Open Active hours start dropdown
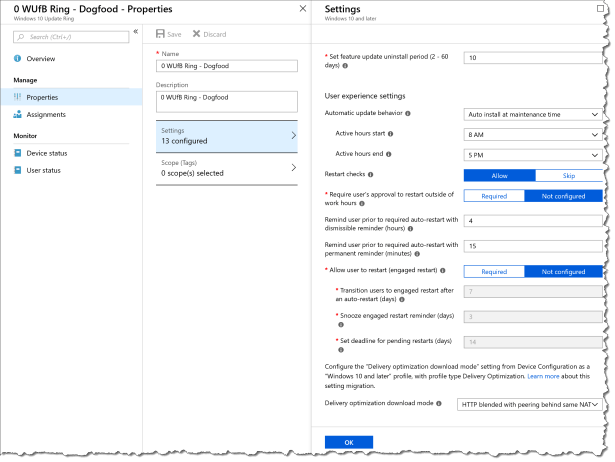 533,135
